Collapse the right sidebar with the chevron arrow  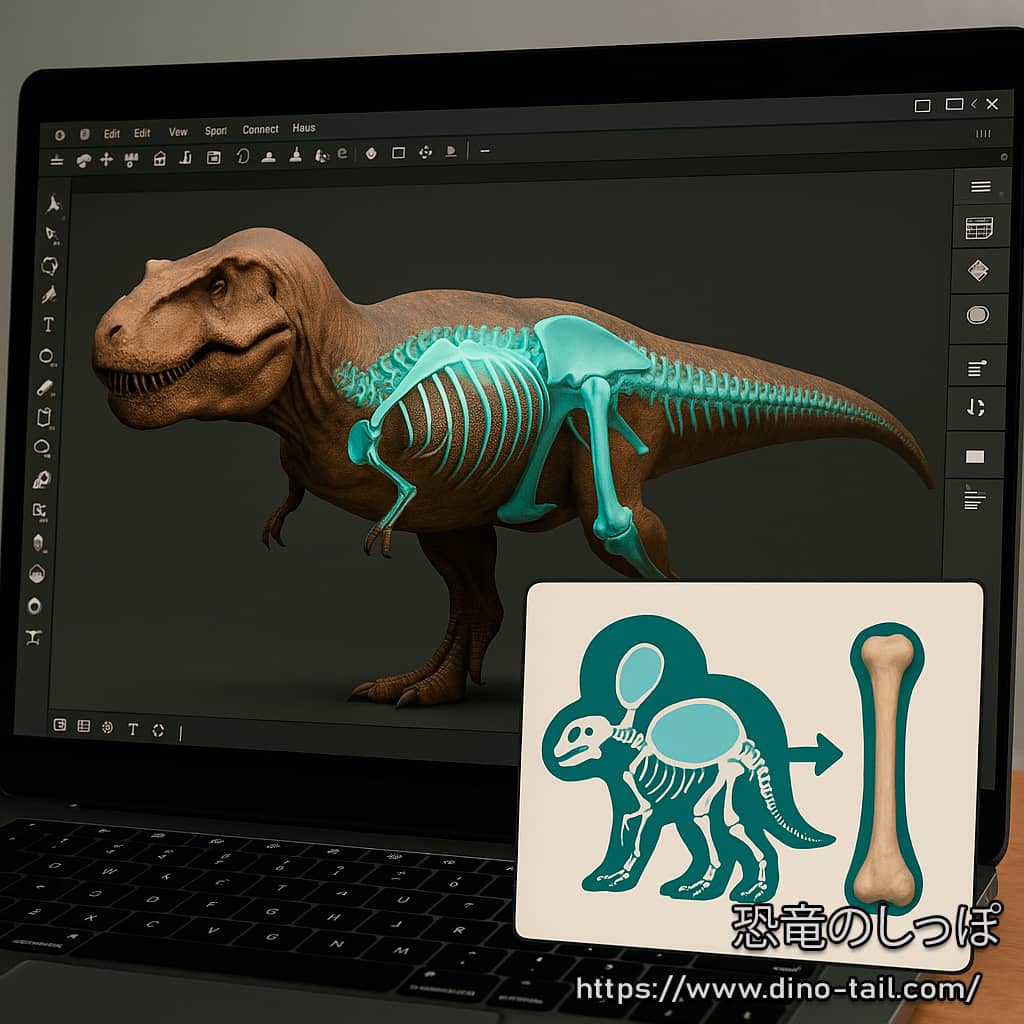(972, 104)
